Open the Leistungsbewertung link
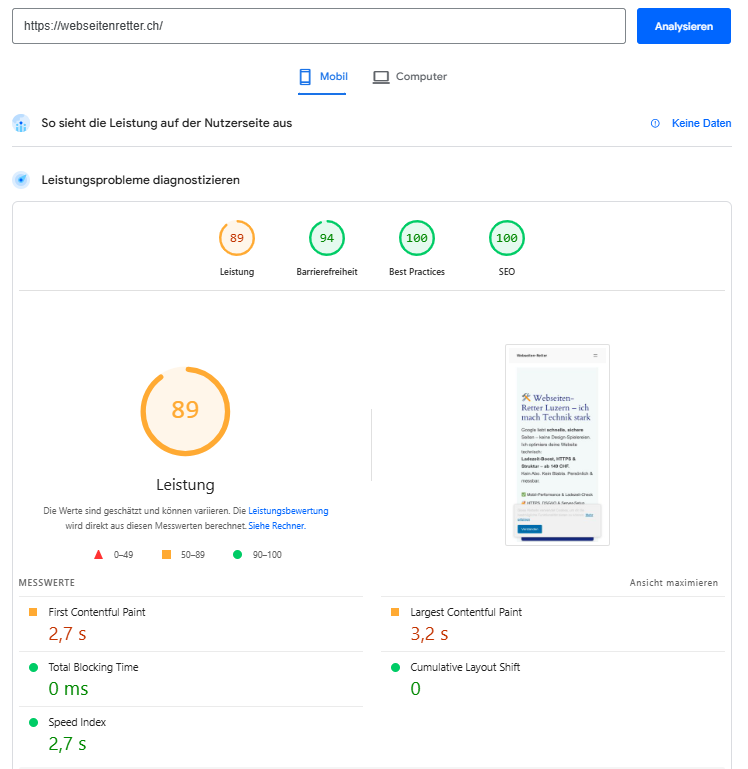Screen dimensions: 748x769 pyautogui.click(x=288, y=511)
